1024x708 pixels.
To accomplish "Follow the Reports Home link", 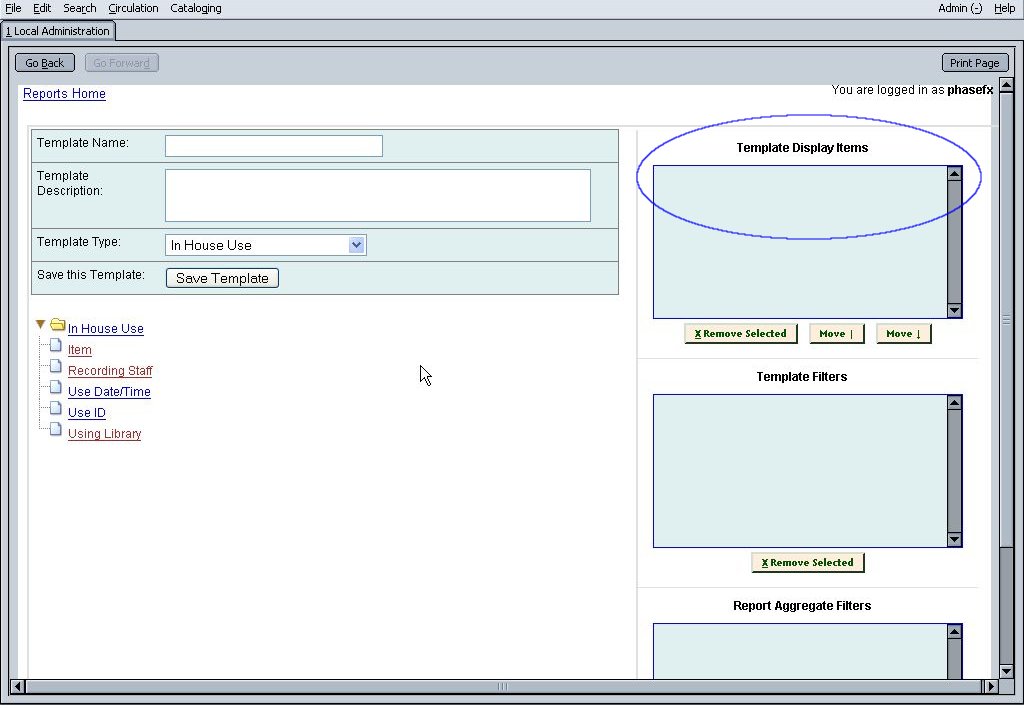I will (x=64, y=94).
